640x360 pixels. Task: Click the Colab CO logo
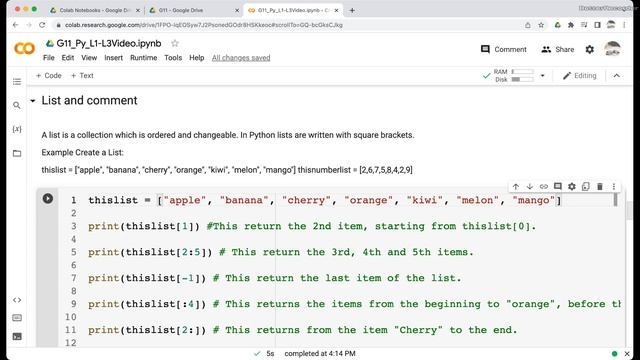point(24,49)
